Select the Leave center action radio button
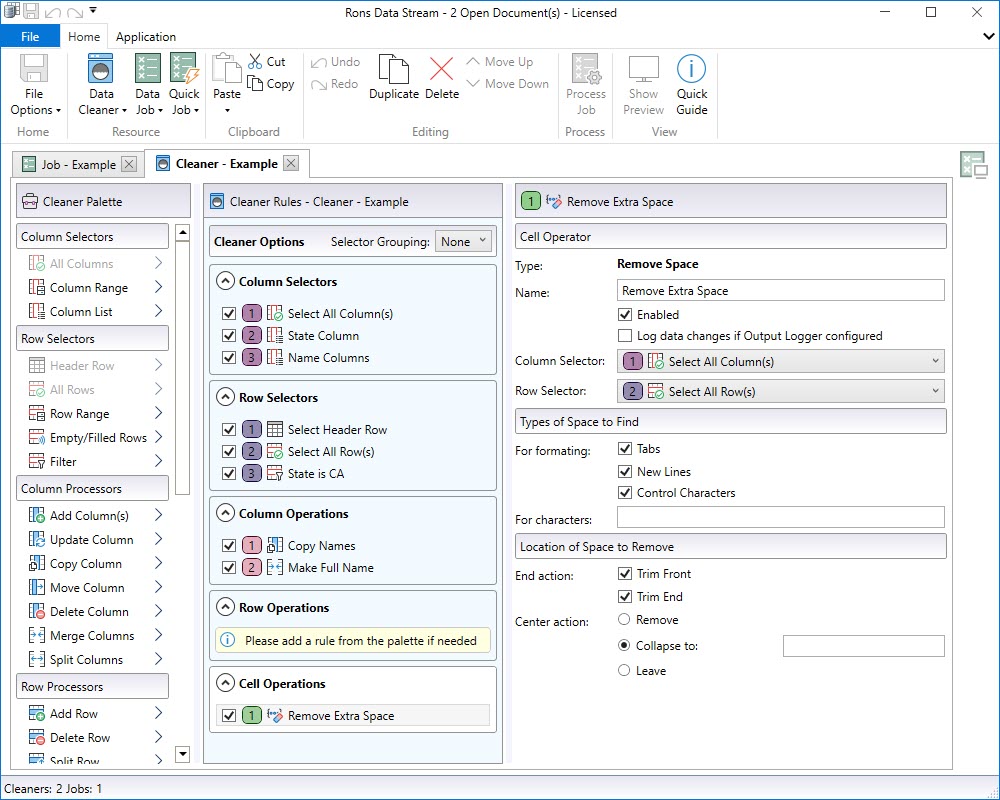Viewport: 1000px width, 800px height. tap(625, 671)
